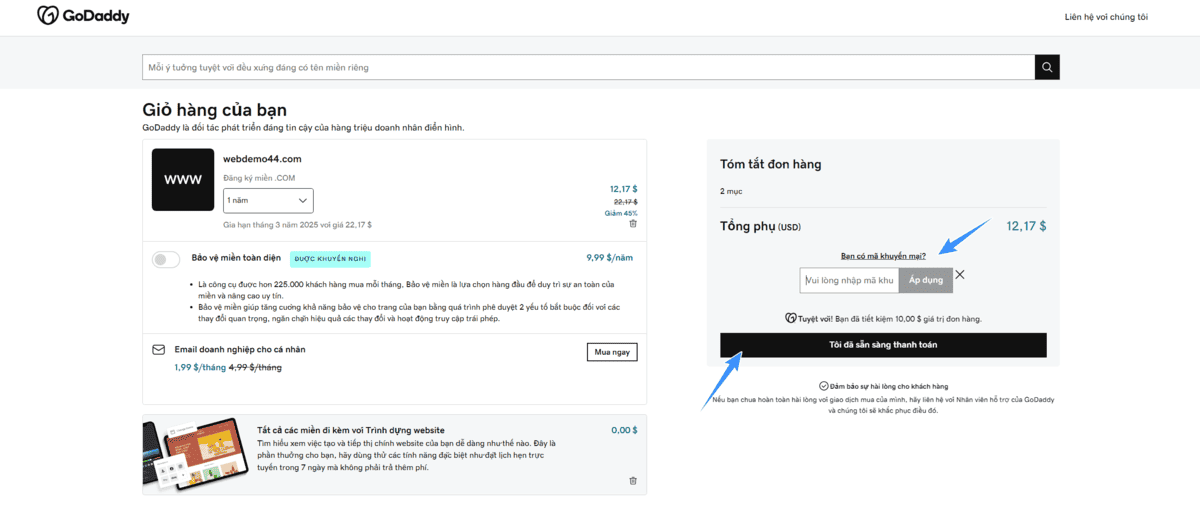Click the 9,99 $/năm protection price
1200x515 pixels.
[x=611, y=257]
